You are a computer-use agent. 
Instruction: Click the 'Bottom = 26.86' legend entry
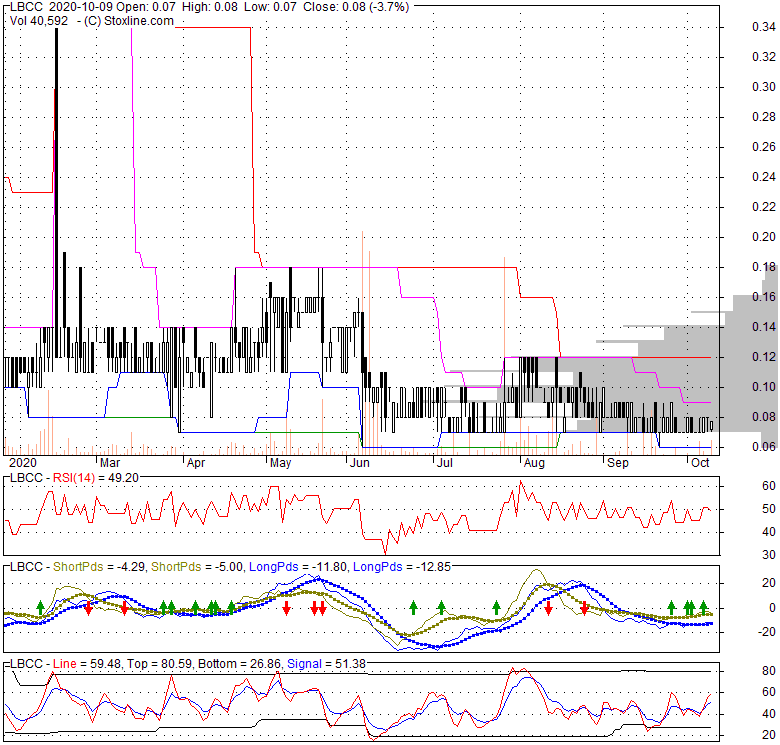click(240, 664)
